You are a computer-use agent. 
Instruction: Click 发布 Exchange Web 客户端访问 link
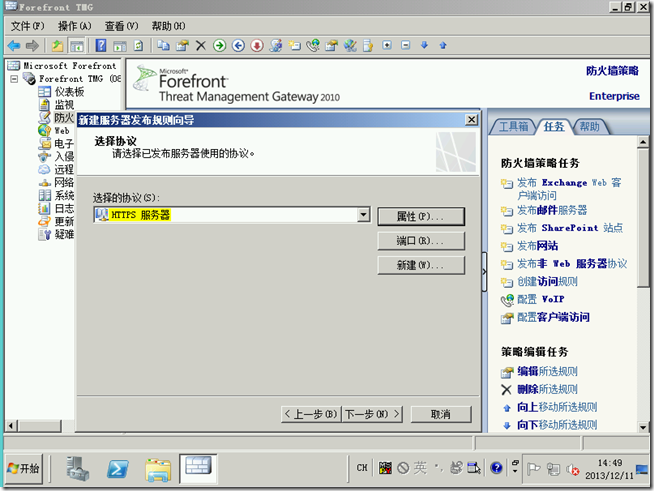coord(569,189)
